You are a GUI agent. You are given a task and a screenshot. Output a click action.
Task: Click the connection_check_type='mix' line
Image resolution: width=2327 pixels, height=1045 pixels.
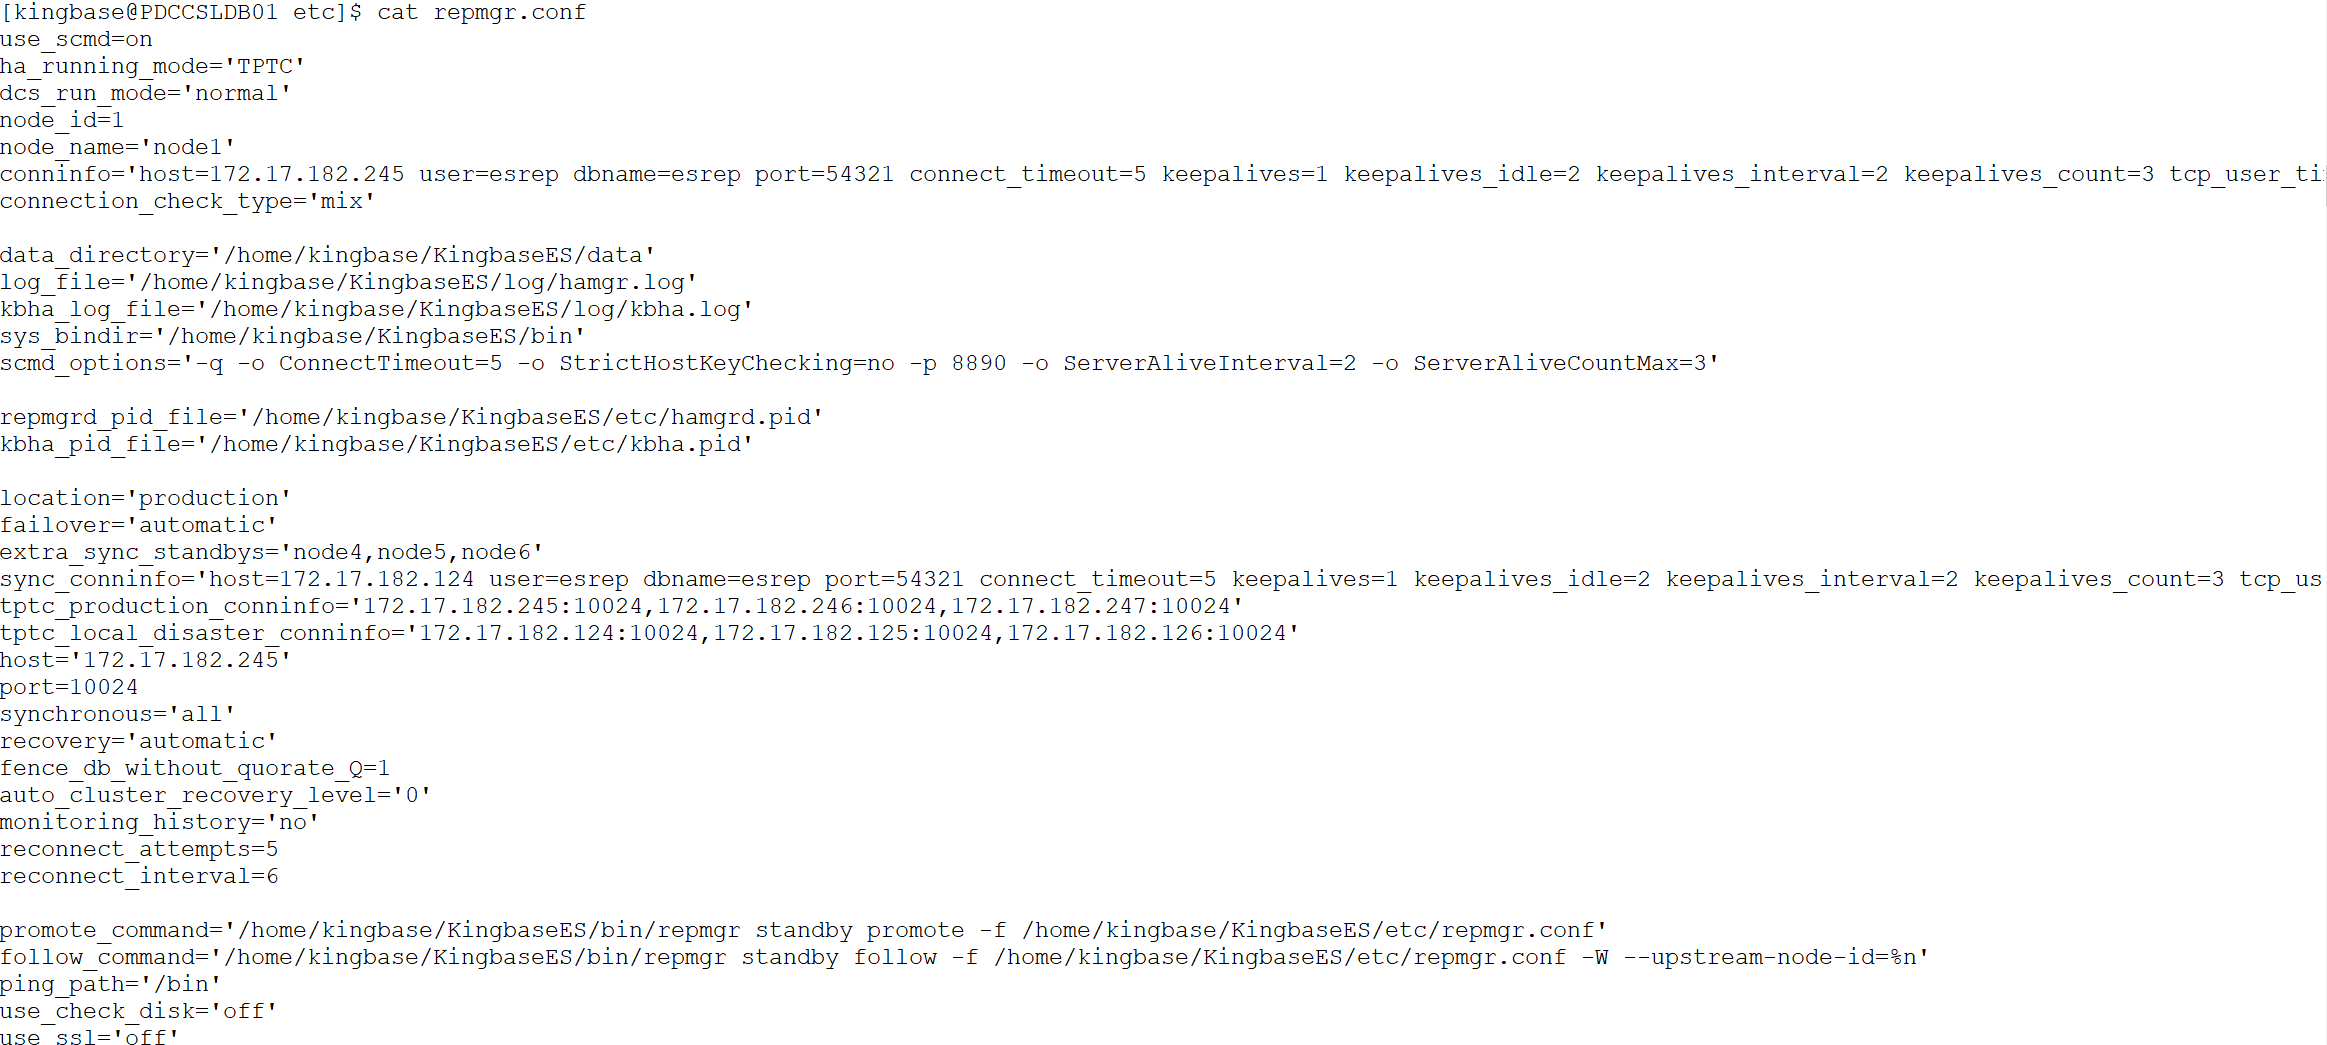tap(187, 202)
